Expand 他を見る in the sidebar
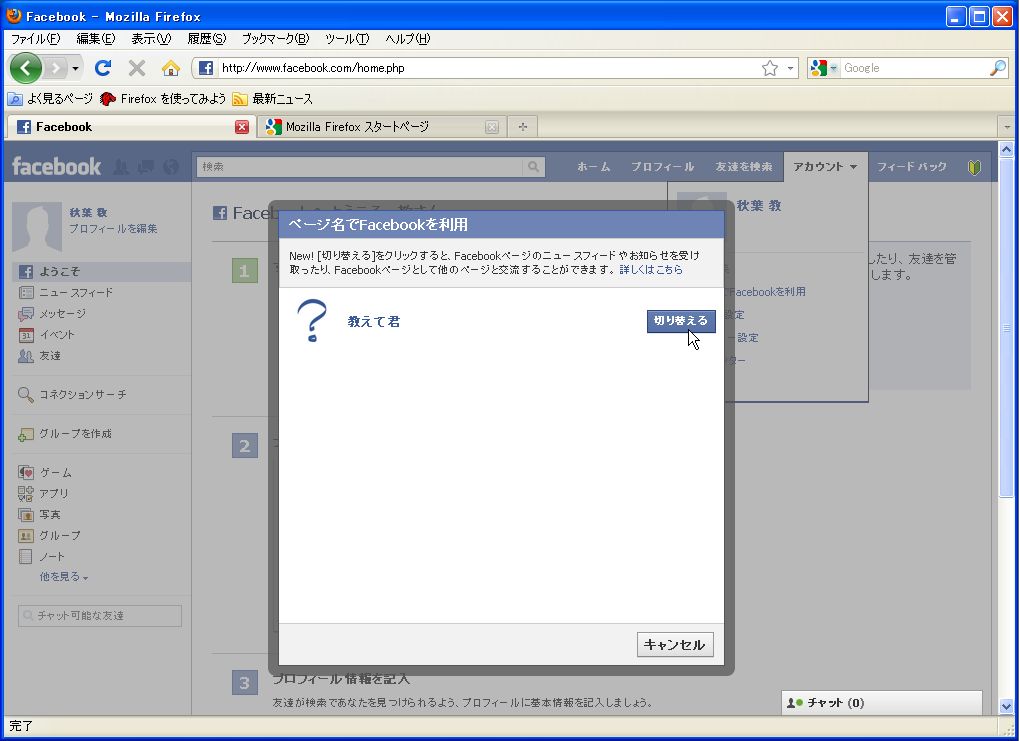This screenshot has height=741, width=1019. click(x=64, y=577)
